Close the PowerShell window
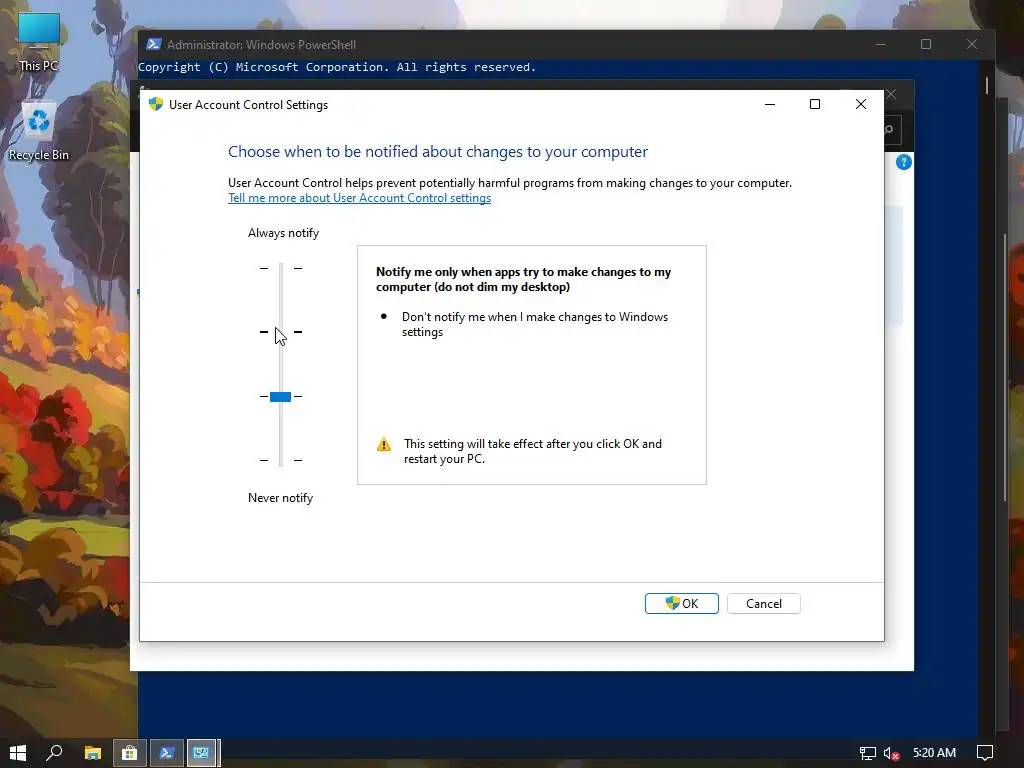 tap(972, 44)
